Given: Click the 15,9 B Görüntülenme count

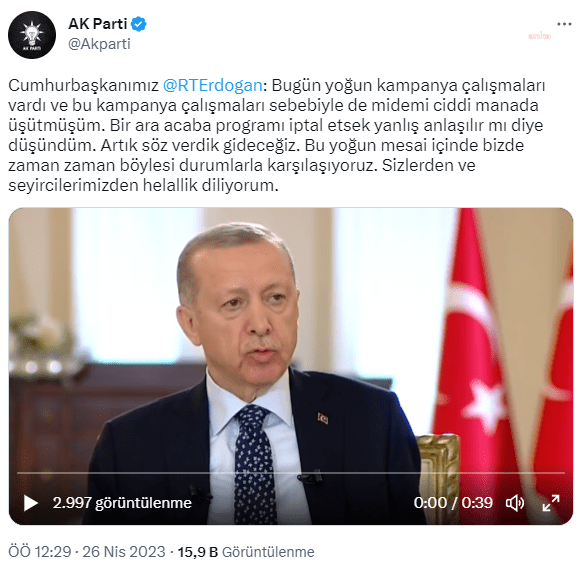Looking at the screenshot, I should [x=246, y=552].
